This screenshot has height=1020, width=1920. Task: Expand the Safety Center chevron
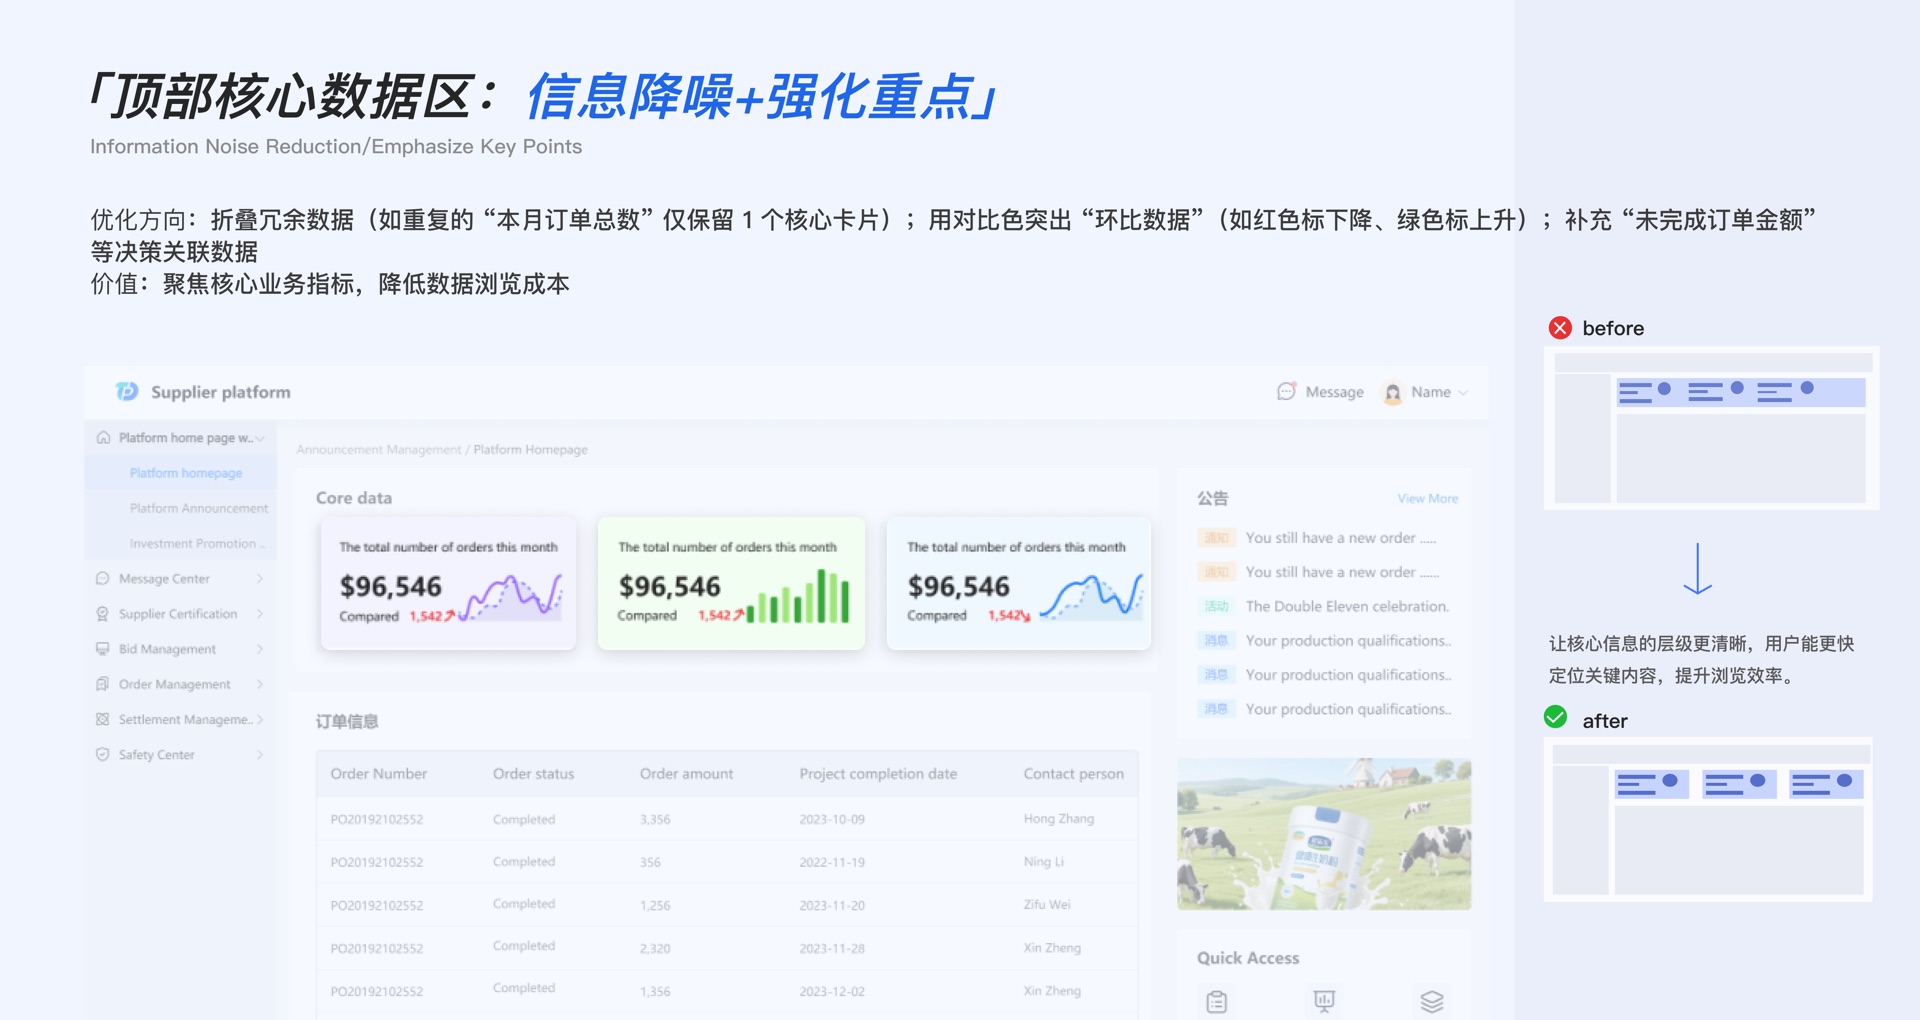[x=260, y=754]
